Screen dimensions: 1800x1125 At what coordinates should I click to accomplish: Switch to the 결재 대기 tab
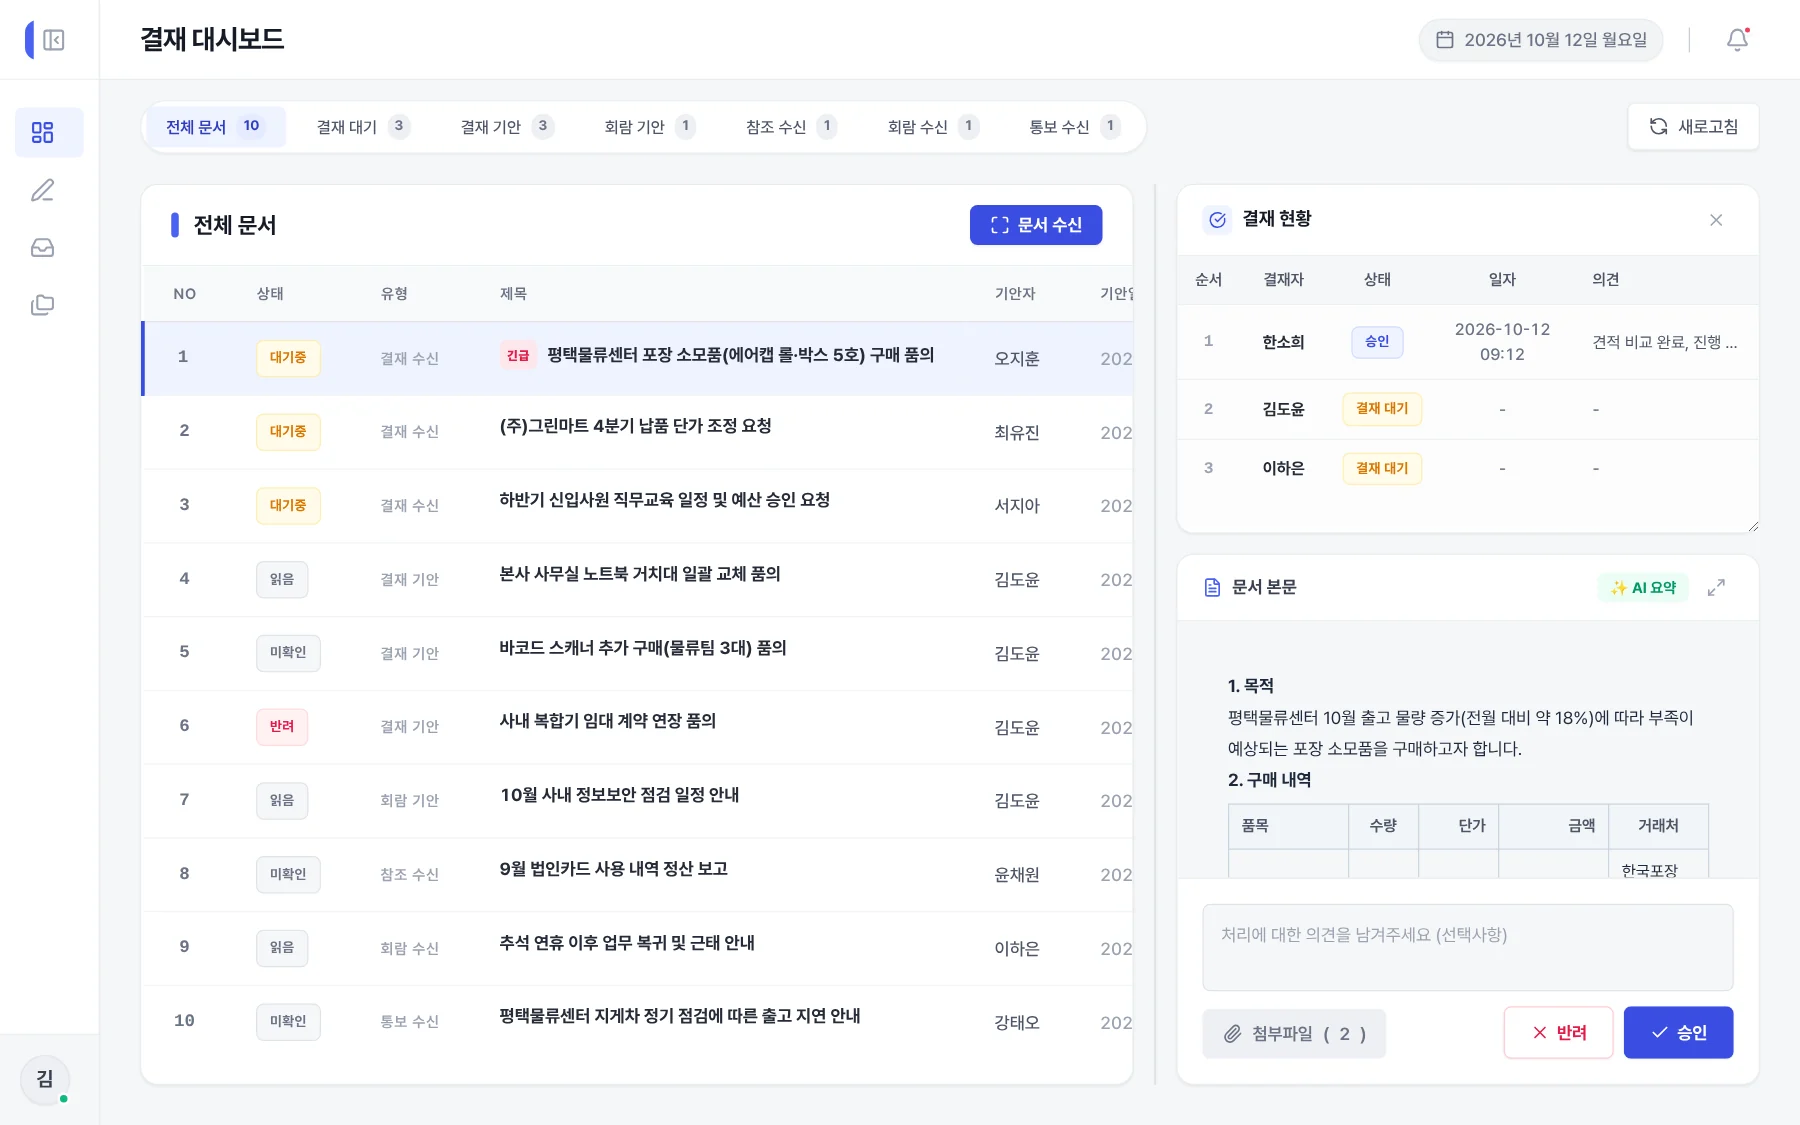(x=362, y=127)
